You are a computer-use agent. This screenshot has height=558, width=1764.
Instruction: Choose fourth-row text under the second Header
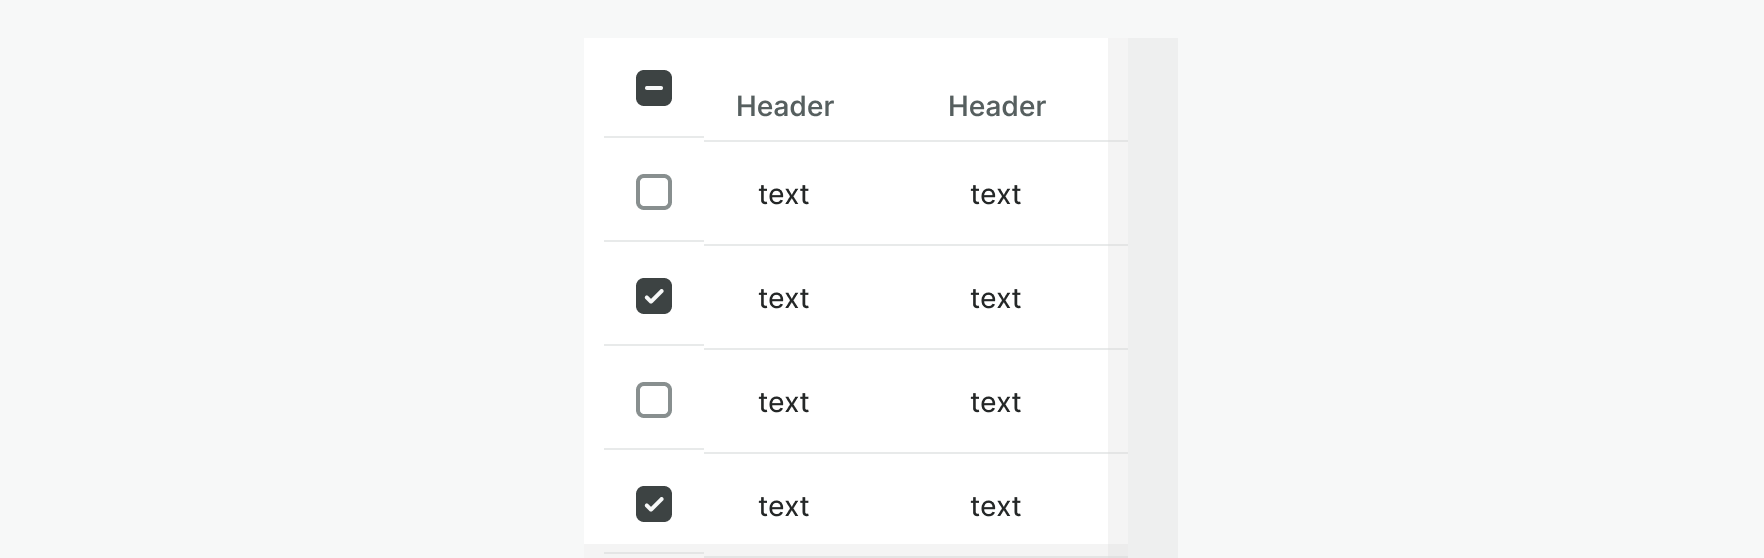tap(996, 506)
